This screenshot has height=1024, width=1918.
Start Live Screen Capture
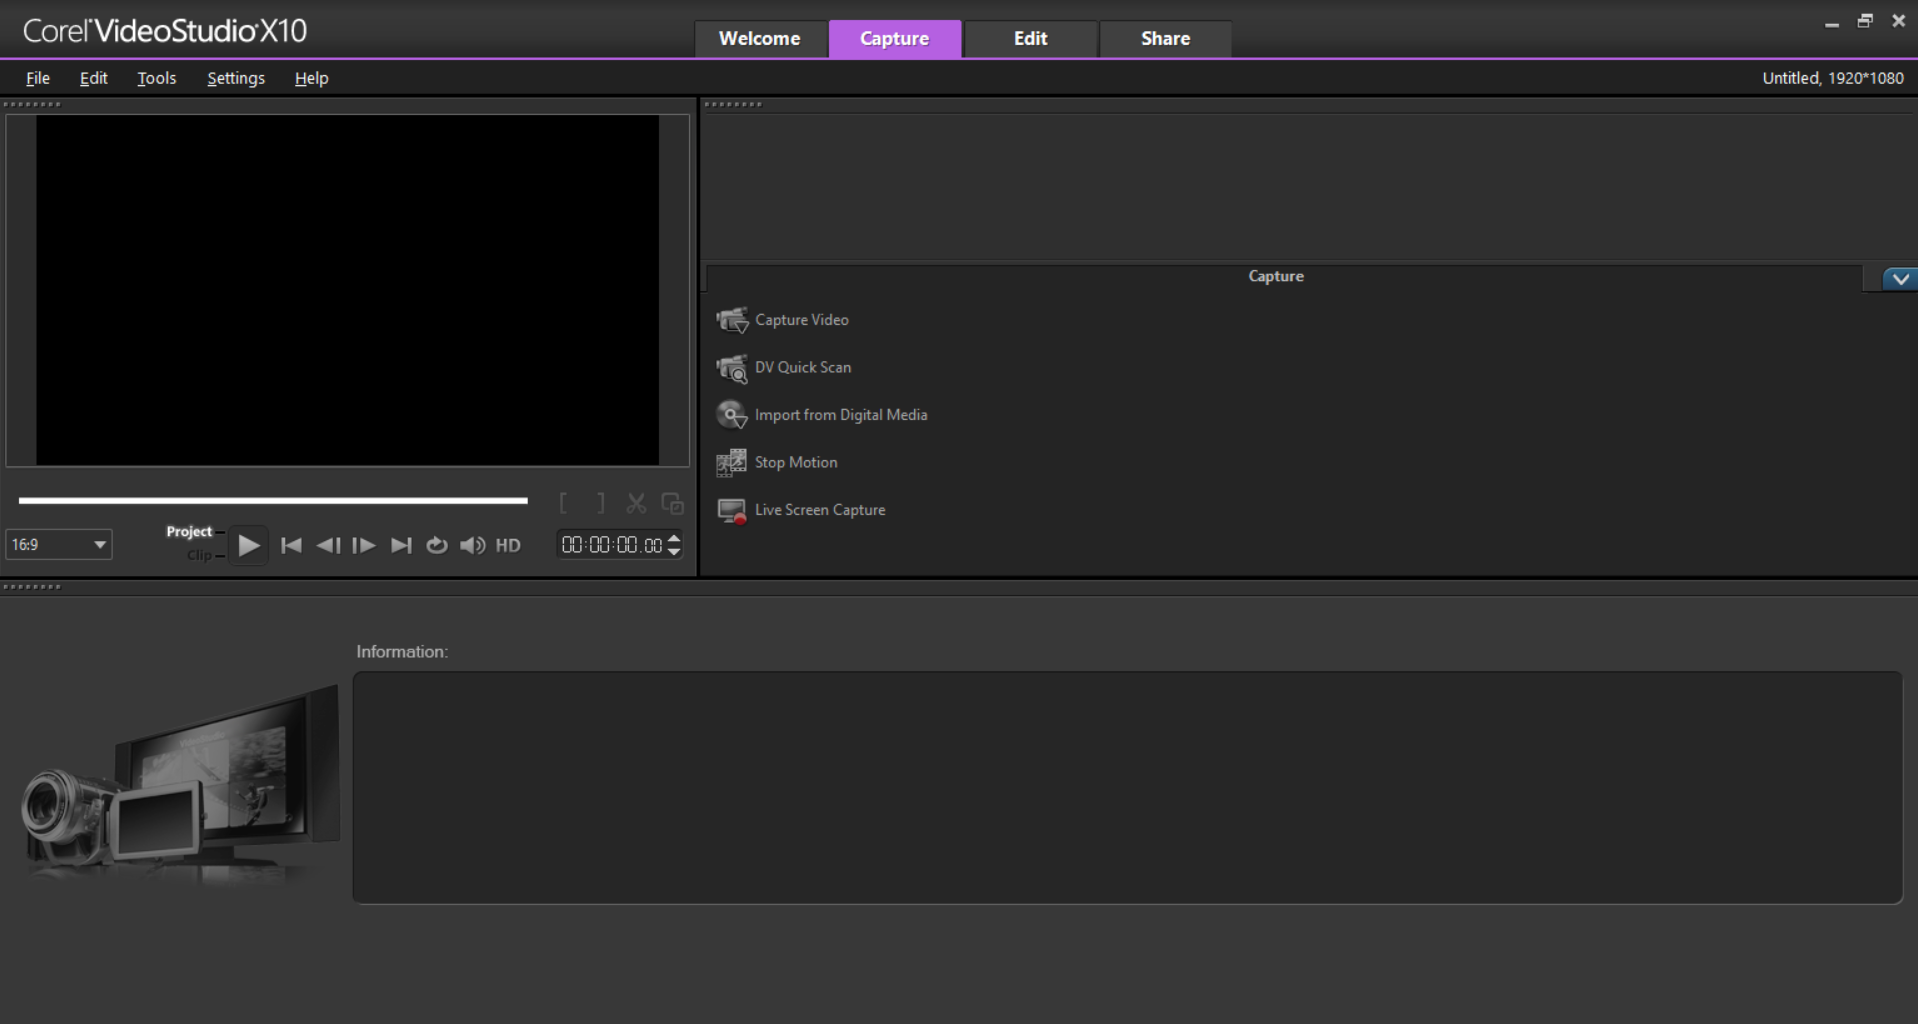[801, 510]
